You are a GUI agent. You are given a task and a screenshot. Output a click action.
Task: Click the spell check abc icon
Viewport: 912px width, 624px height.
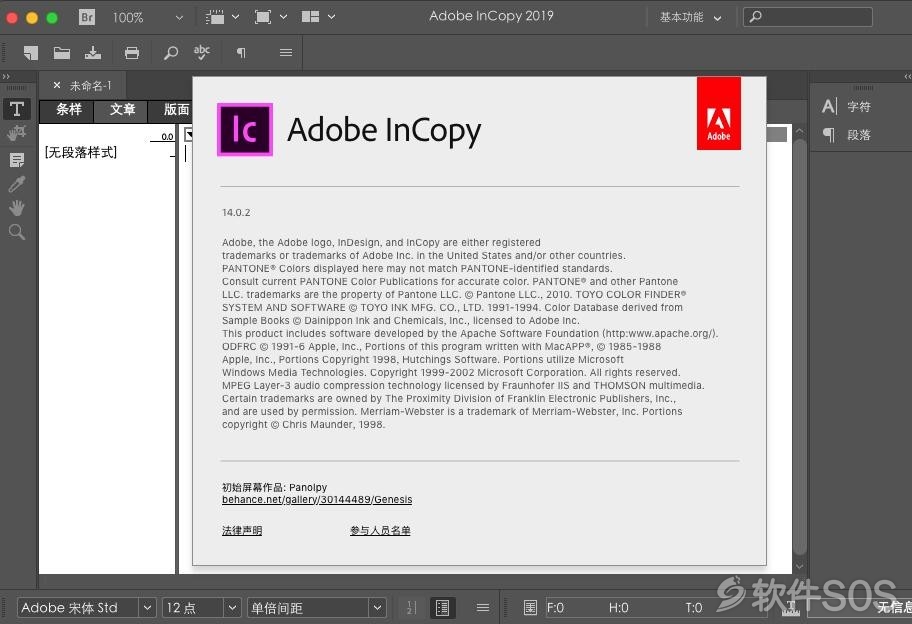(202, 52)
